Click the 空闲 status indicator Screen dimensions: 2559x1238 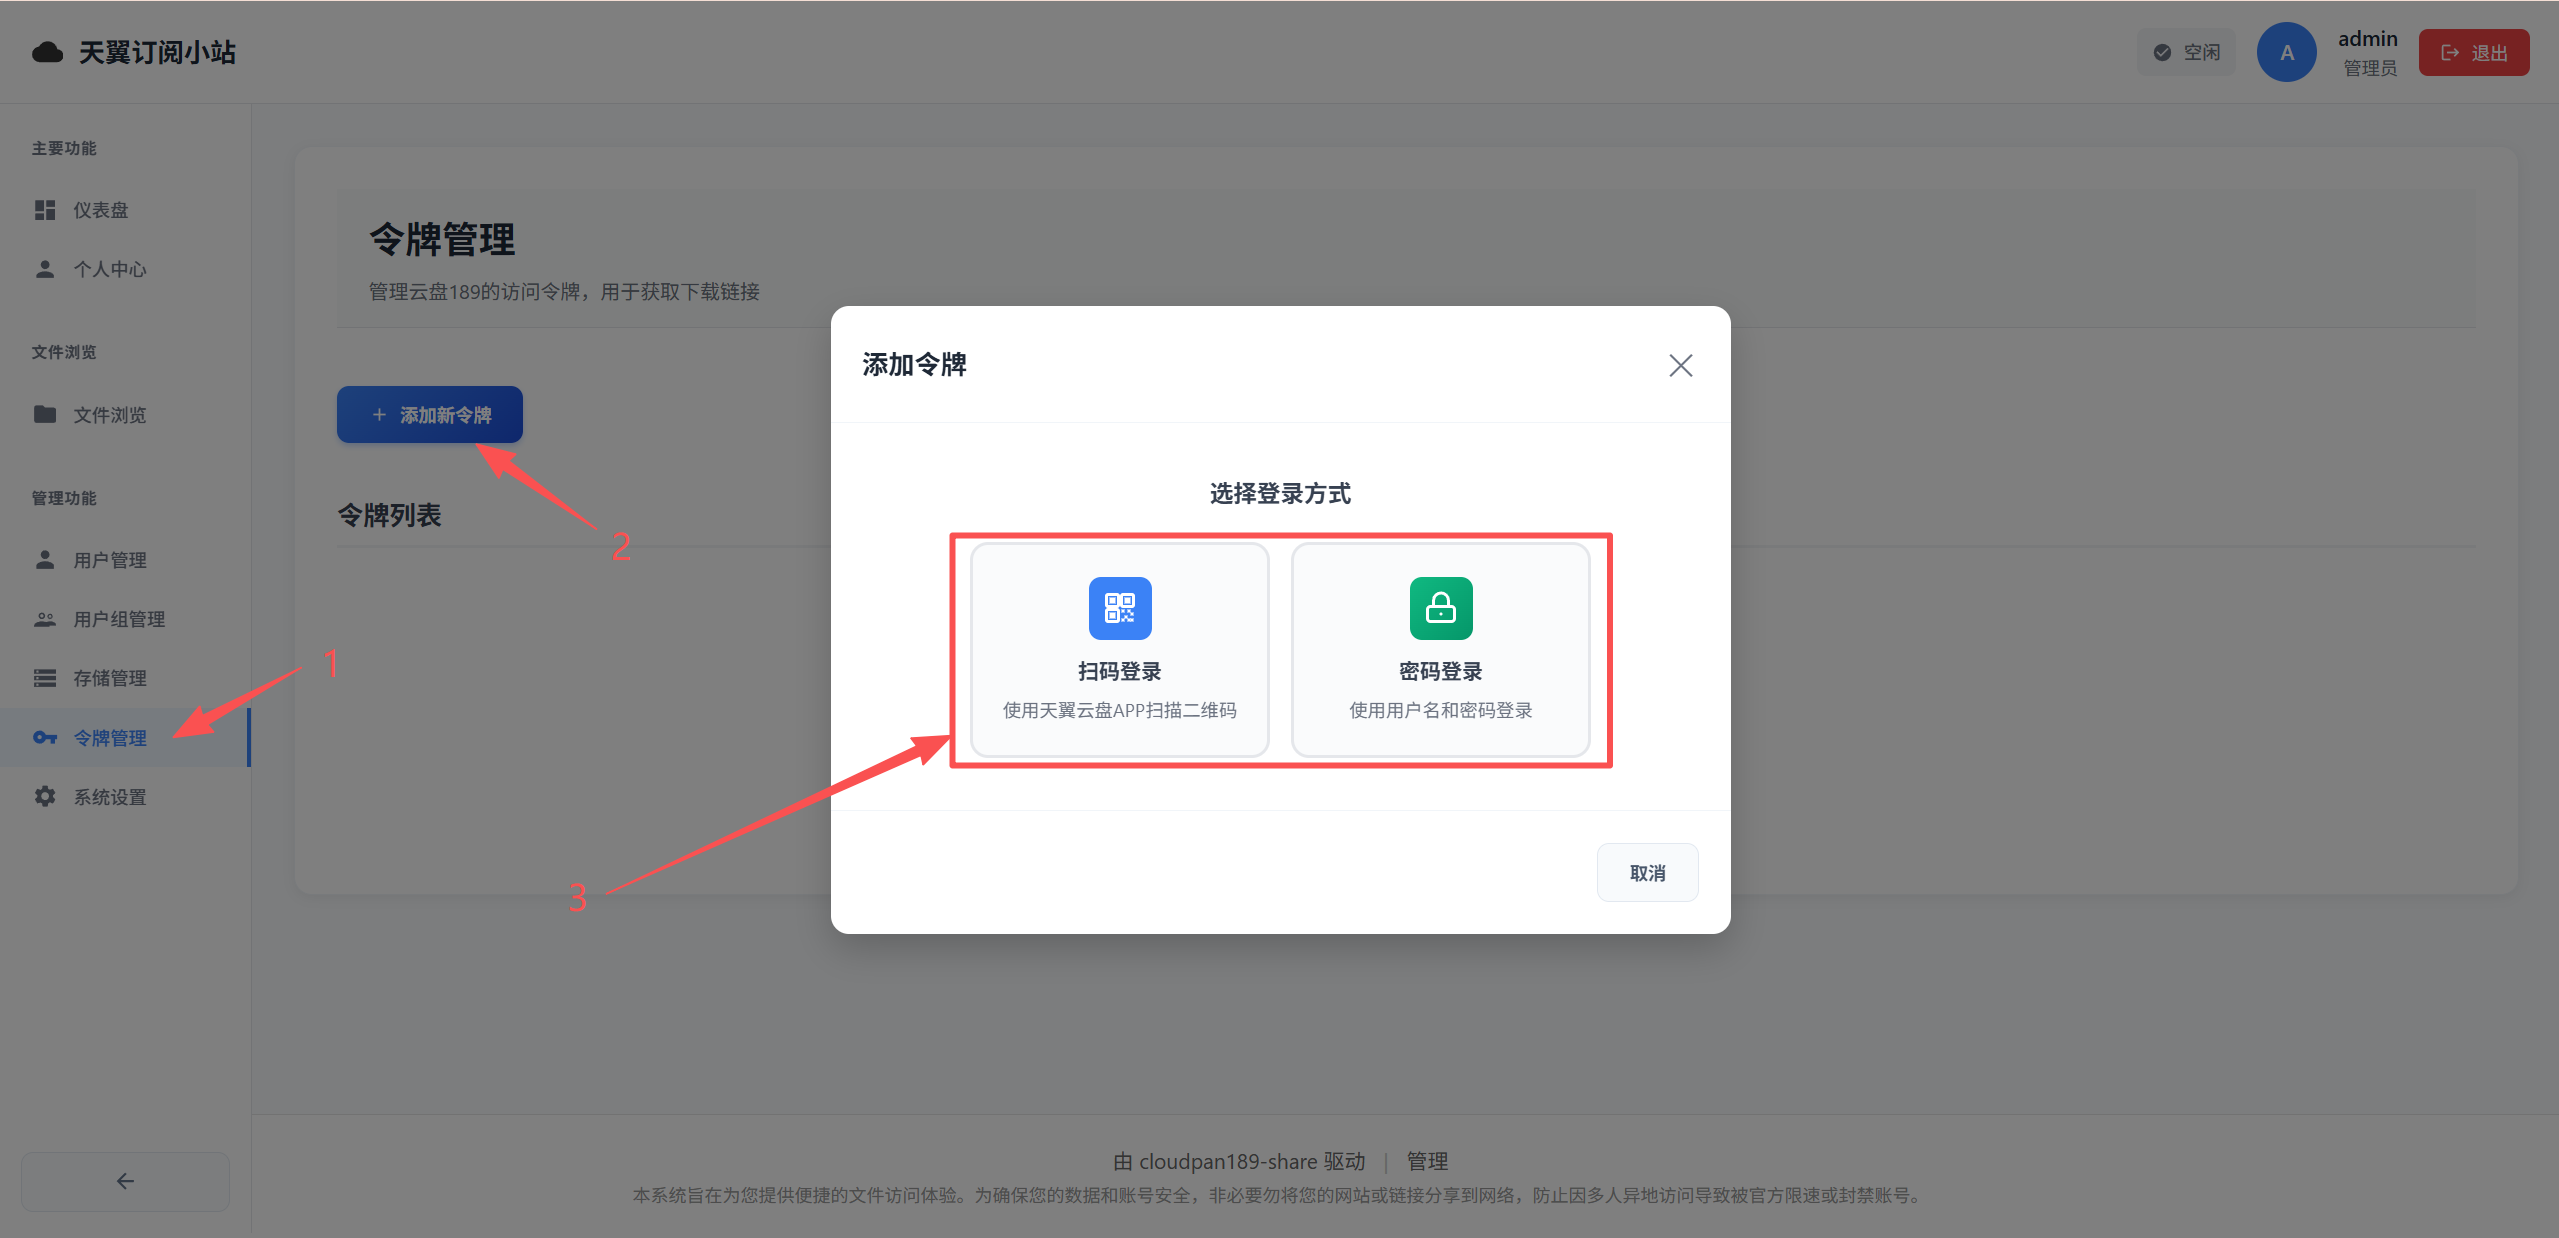point(2187,53)
